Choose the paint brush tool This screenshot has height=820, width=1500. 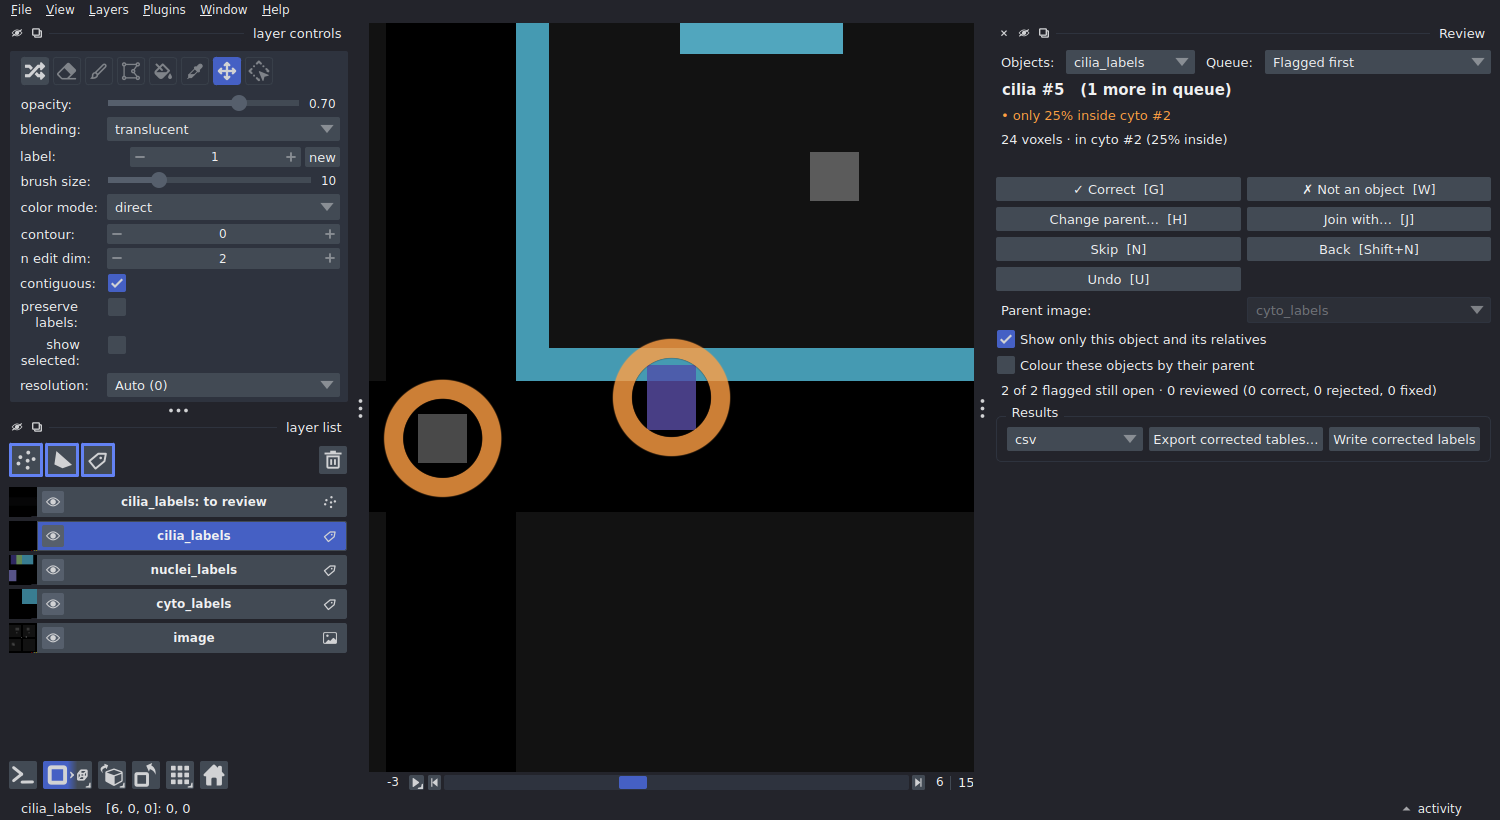(99, 71)
